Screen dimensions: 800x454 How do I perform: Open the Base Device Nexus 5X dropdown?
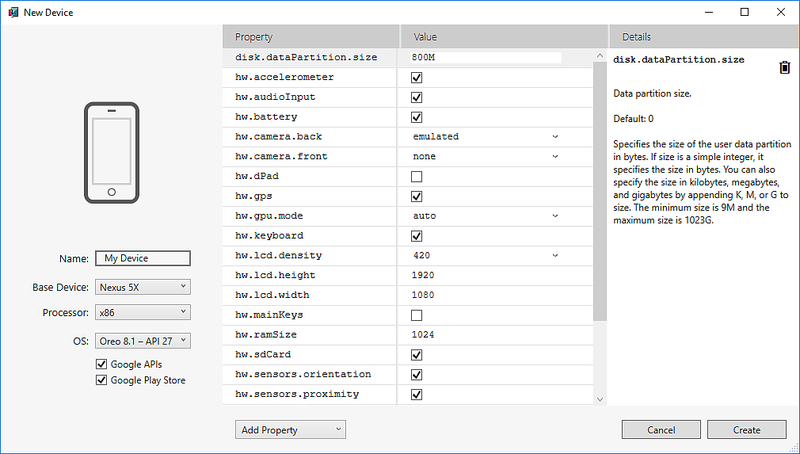[142, 287]
